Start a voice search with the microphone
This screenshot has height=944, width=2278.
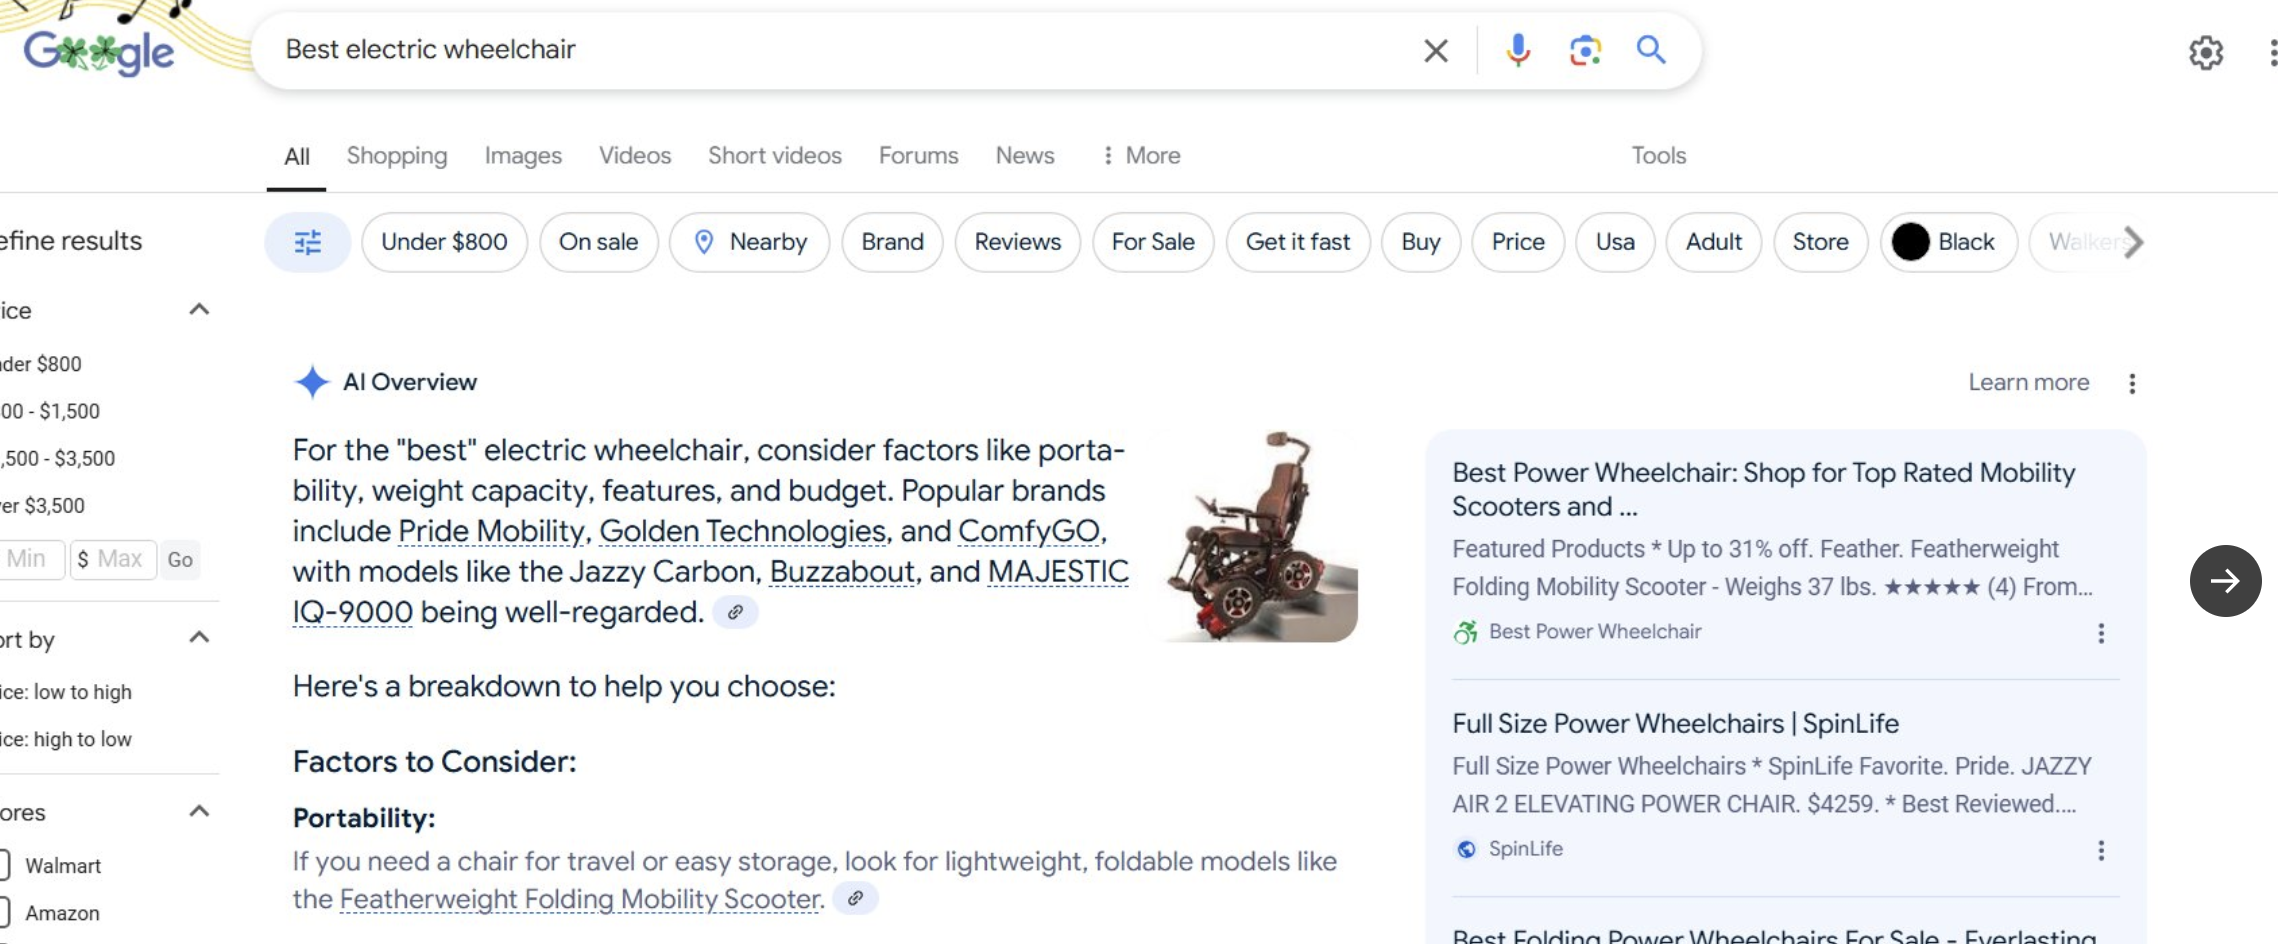[x=1518, y=50]
